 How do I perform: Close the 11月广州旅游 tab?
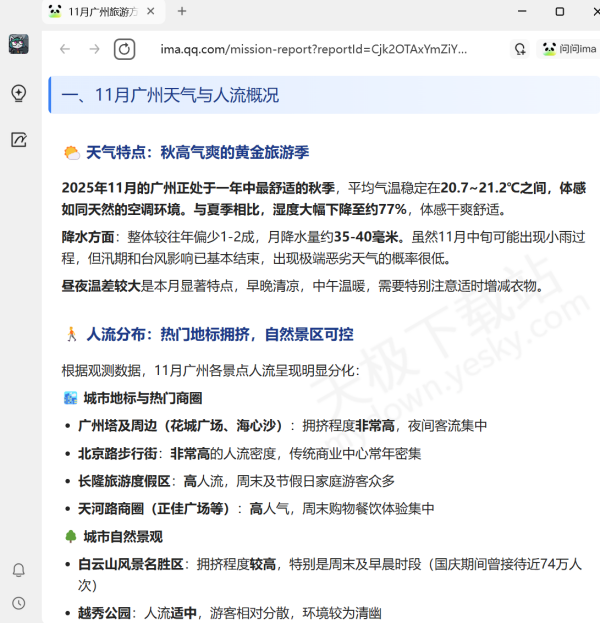(150, 11)
